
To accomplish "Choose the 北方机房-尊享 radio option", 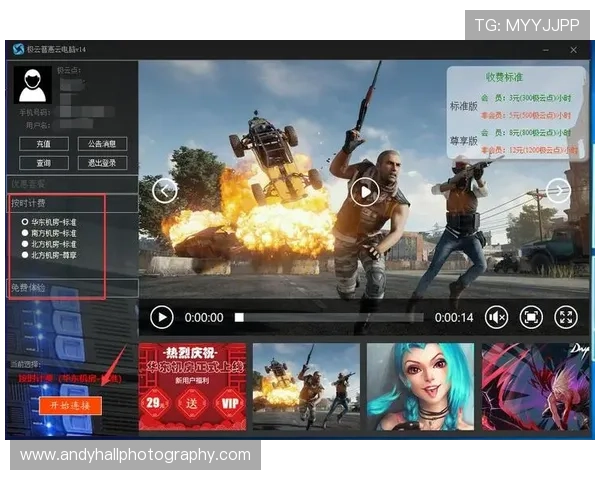I will tap(25, 255).
